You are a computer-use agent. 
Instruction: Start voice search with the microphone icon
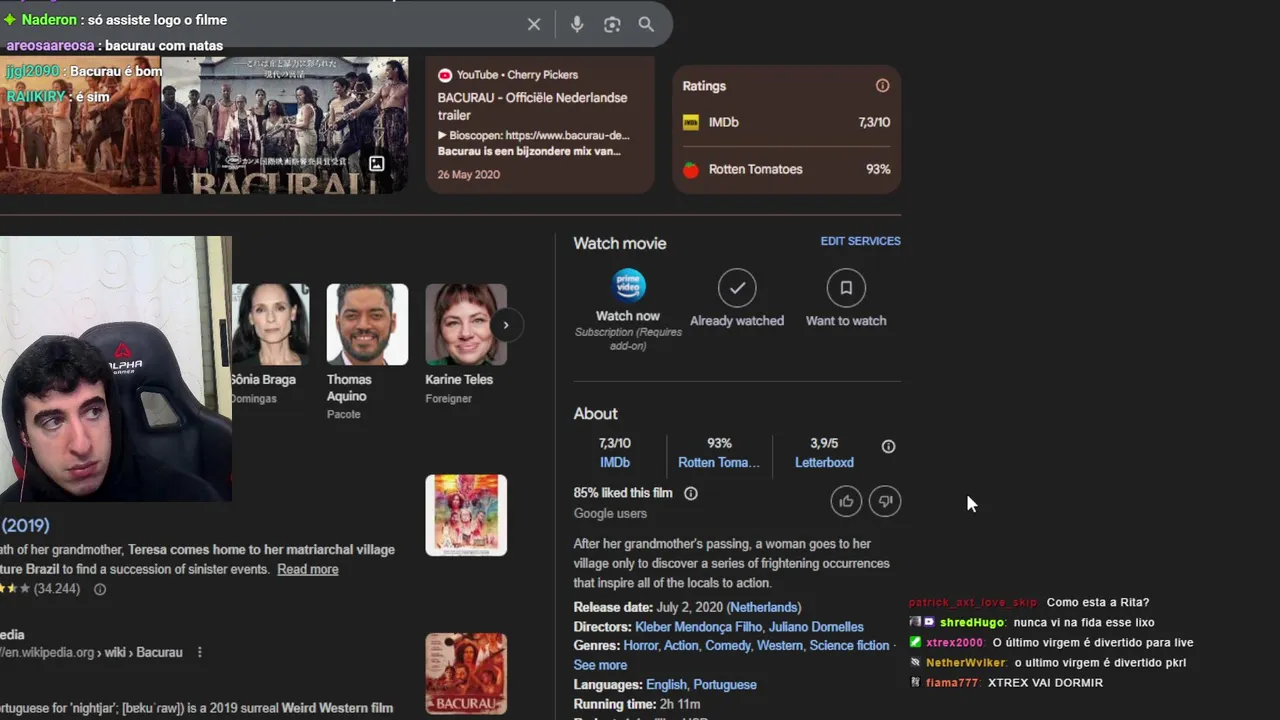tap(577, 24)
